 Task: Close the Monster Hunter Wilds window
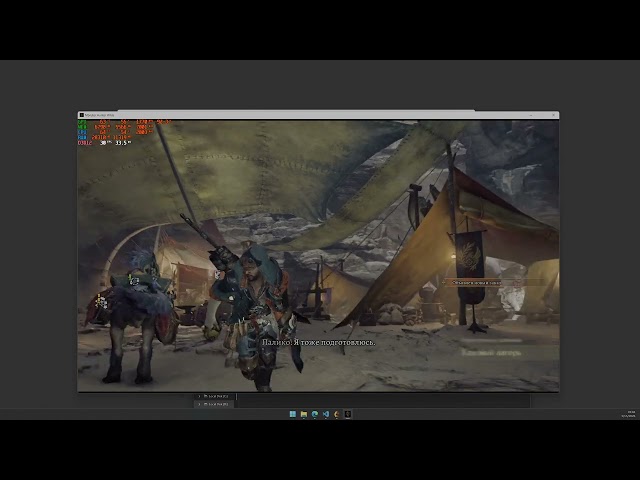point(553,115)
